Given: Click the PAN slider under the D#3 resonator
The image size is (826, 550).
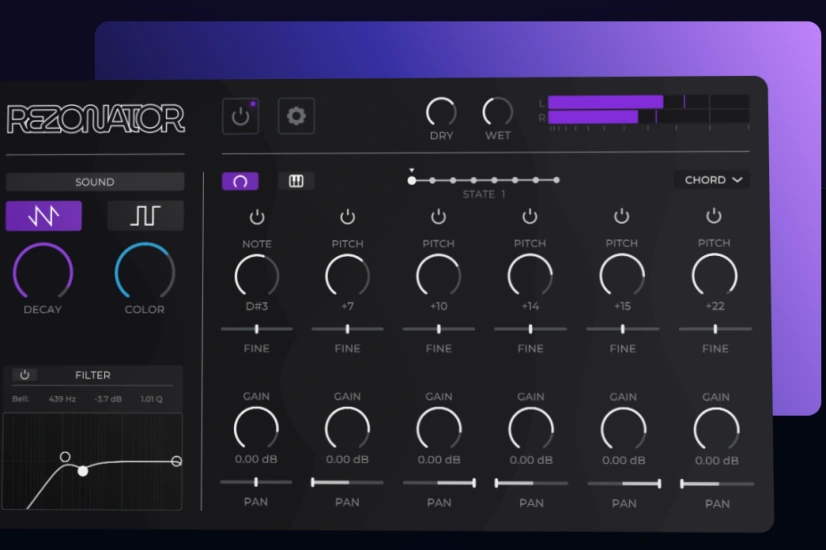Looking at the screenshot, I should [x=256, y=482].
